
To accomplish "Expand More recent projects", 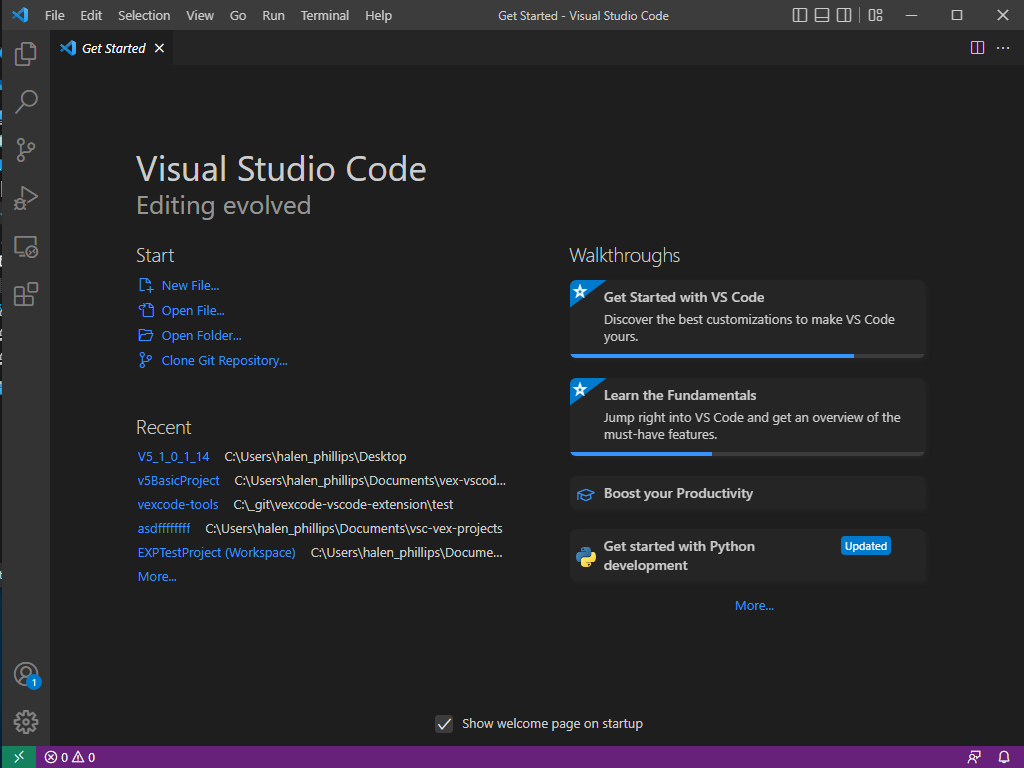I will [156, 576].
